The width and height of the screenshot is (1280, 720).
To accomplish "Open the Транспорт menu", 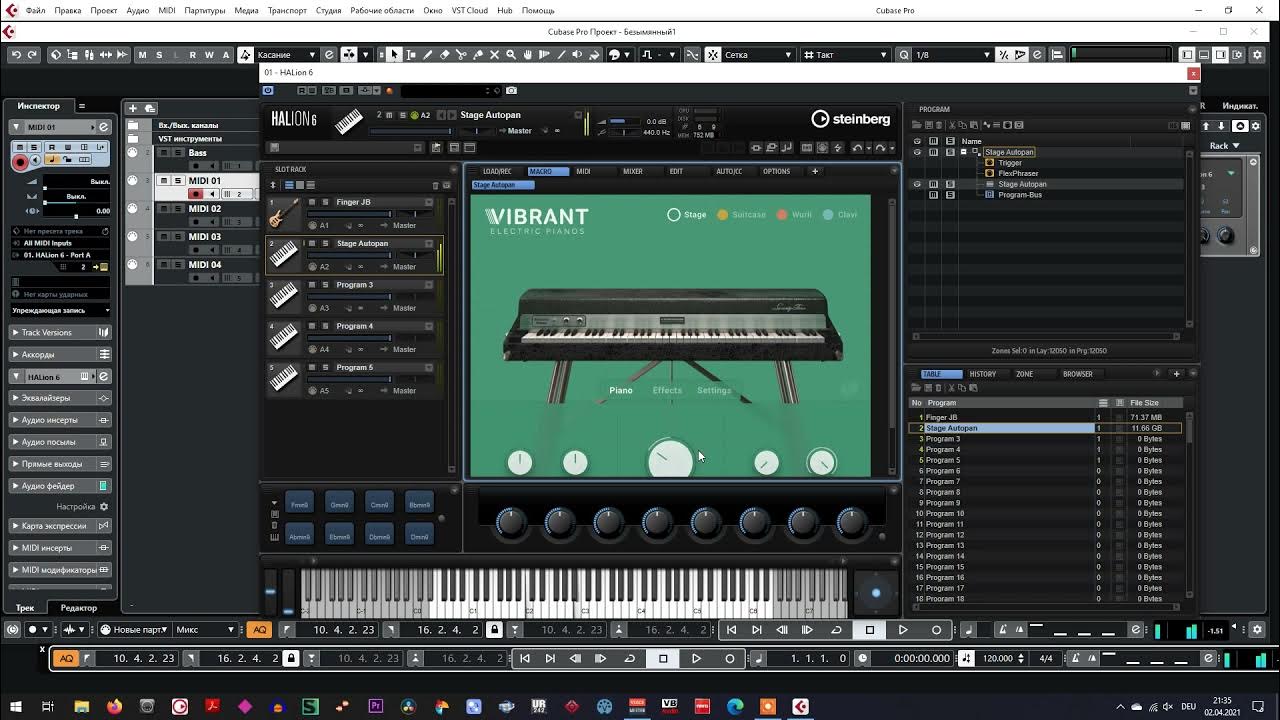I will [288, 10].
